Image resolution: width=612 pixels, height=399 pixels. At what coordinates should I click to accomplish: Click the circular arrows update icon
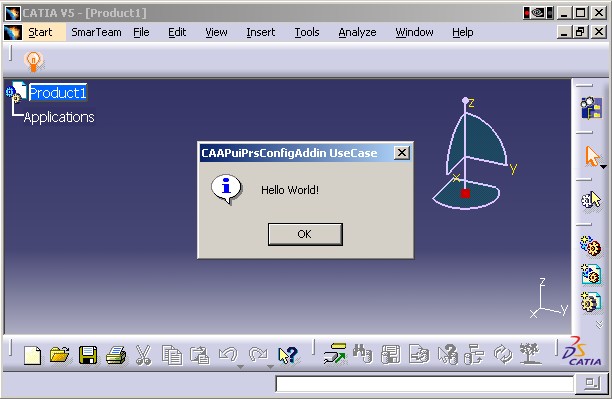503,354
